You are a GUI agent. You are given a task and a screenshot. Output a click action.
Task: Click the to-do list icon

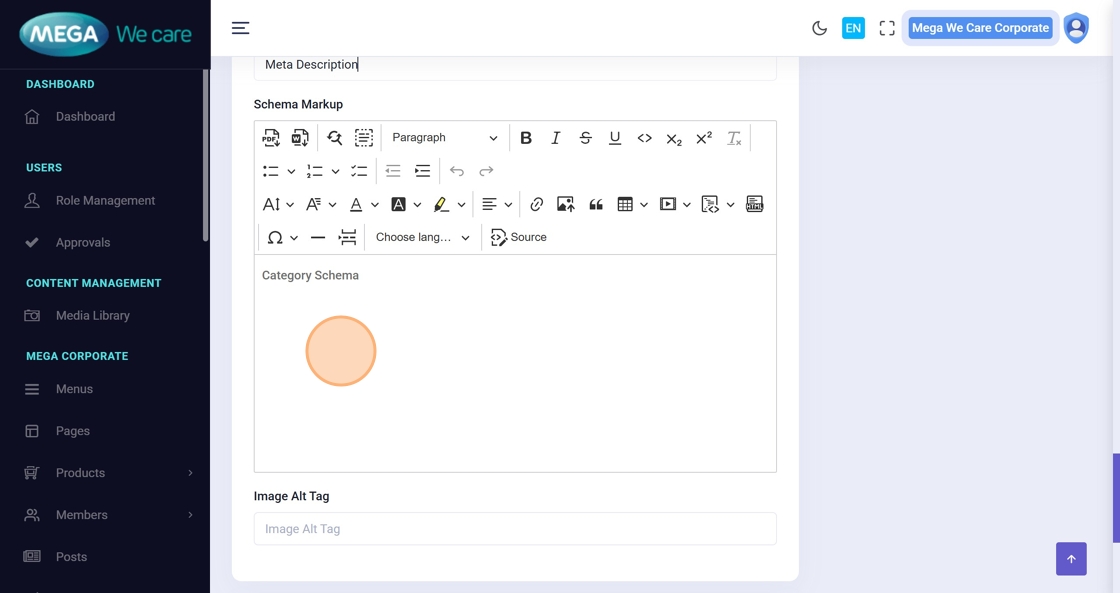point(359,171)
